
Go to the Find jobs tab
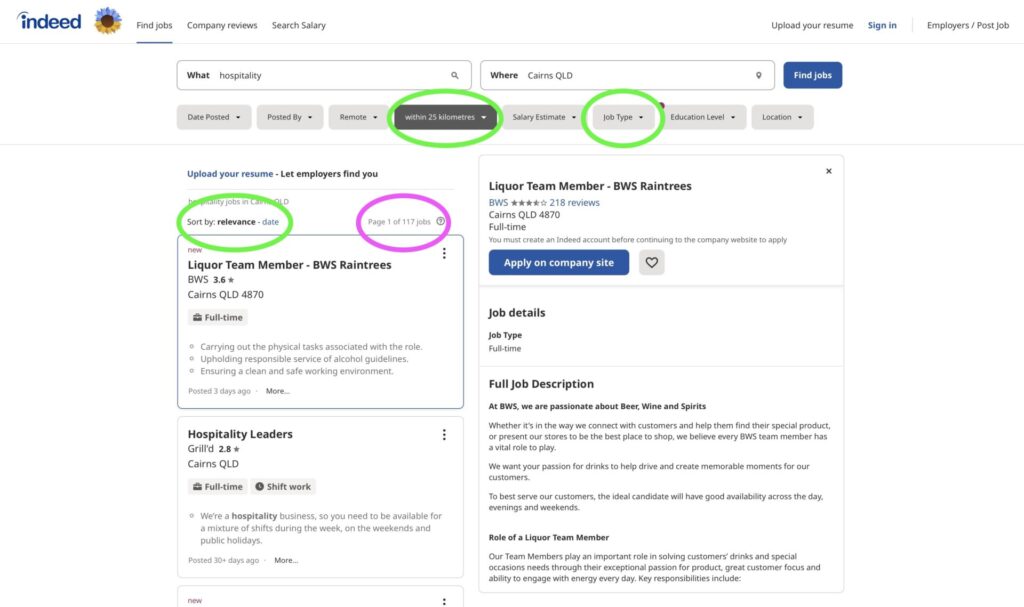coord(154,25)
